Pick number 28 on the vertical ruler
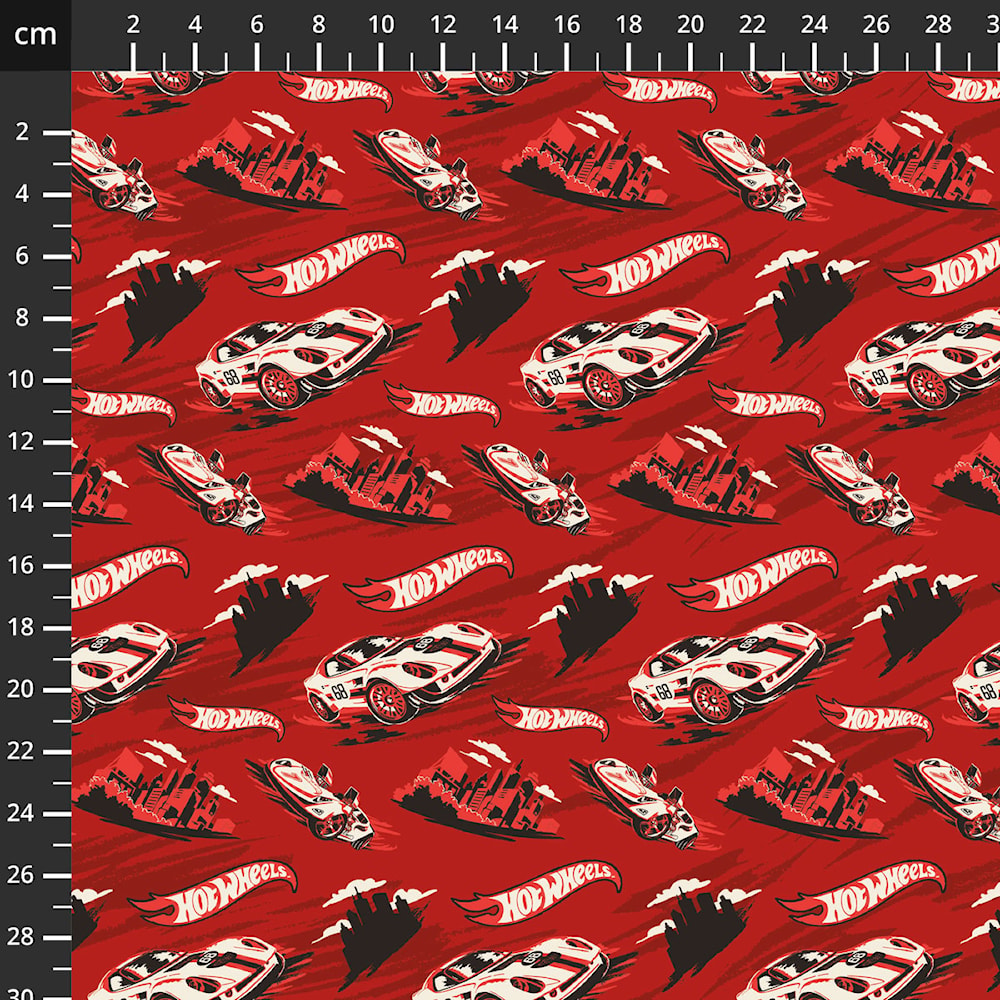The height and width of the screenshot is (1000, 1000). [x=20, y=936]
